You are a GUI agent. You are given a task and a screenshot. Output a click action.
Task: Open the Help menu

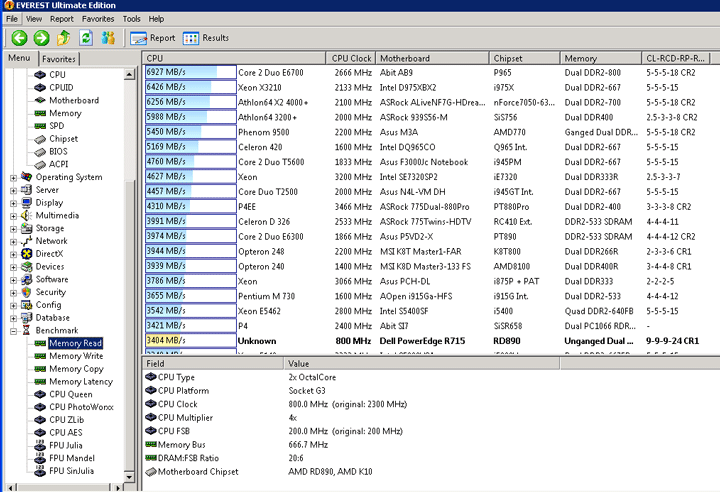(156, 19)
